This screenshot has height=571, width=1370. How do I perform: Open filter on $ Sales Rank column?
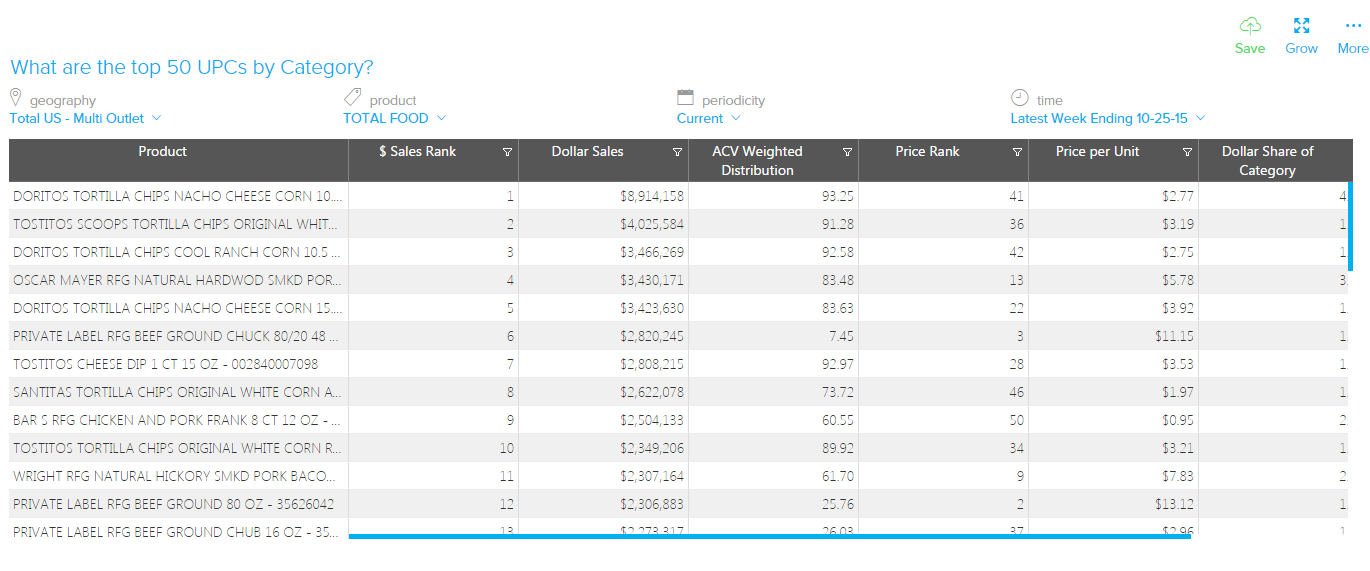507,153
